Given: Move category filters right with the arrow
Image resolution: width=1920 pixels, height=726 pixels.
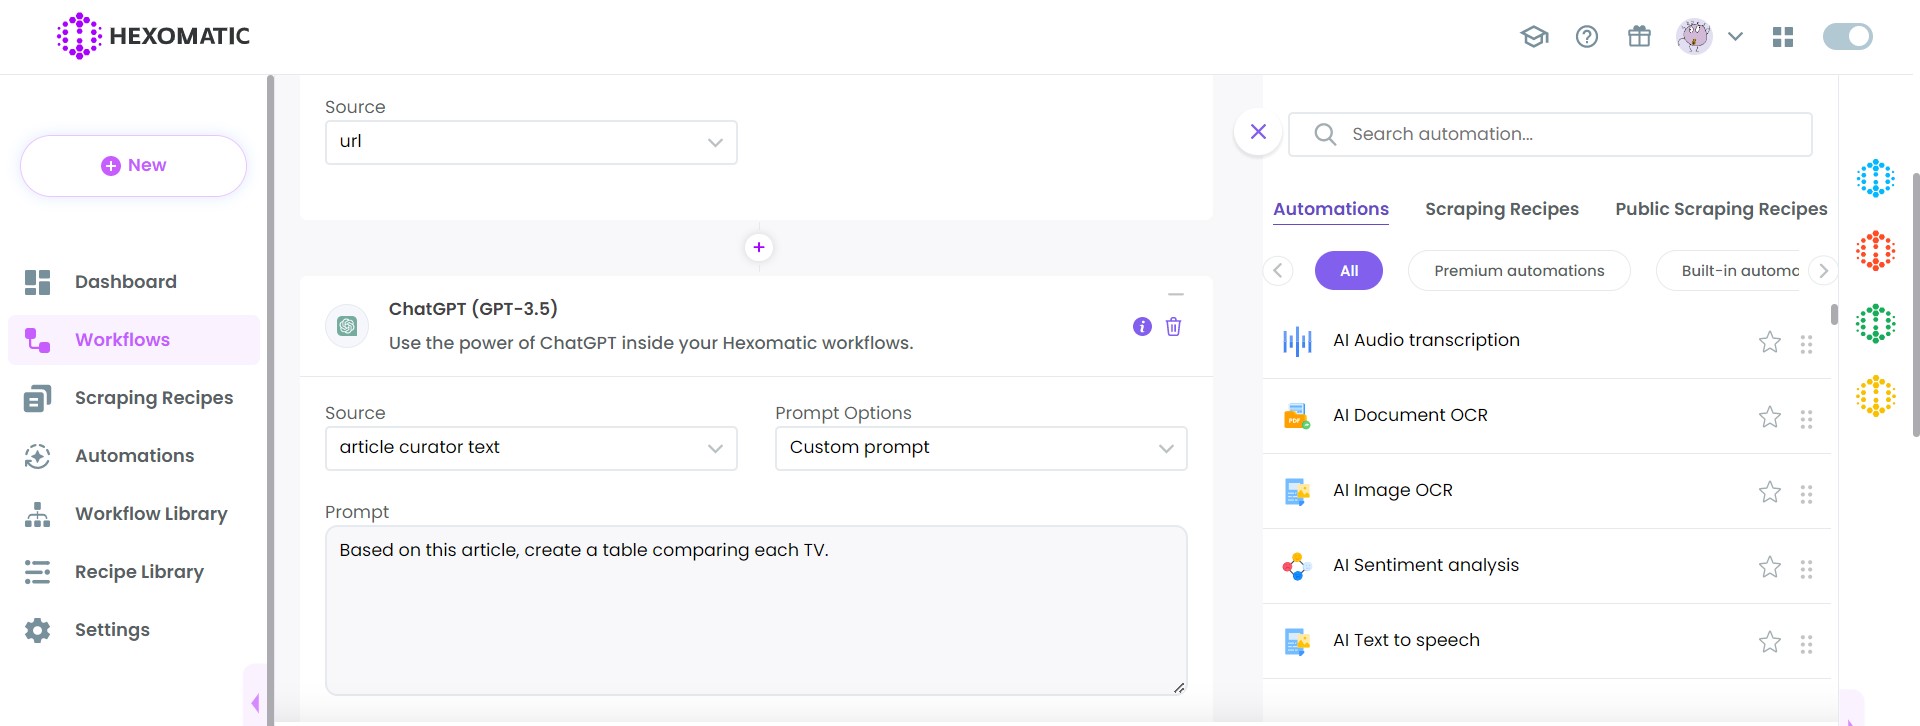Looking at the screenshot, I should click(x=1823, y=271).
